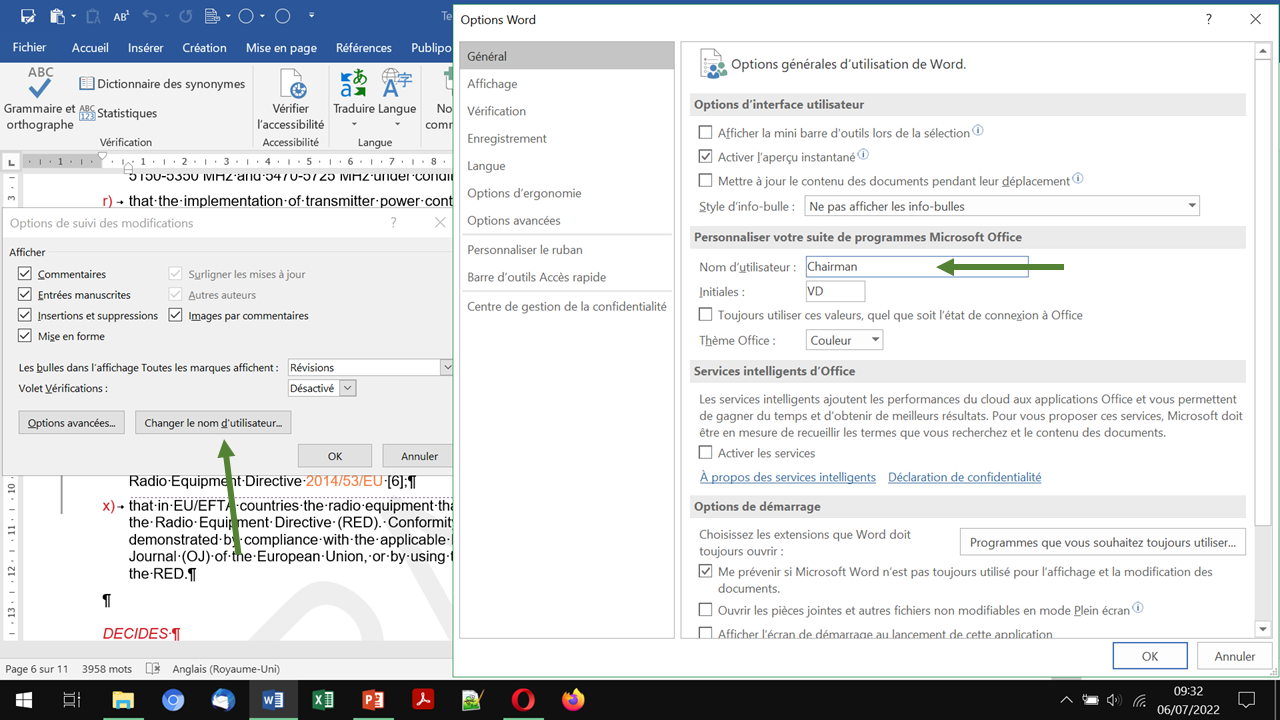
Task: Open Firefox from the taskbar
Action: click(573, 700)
